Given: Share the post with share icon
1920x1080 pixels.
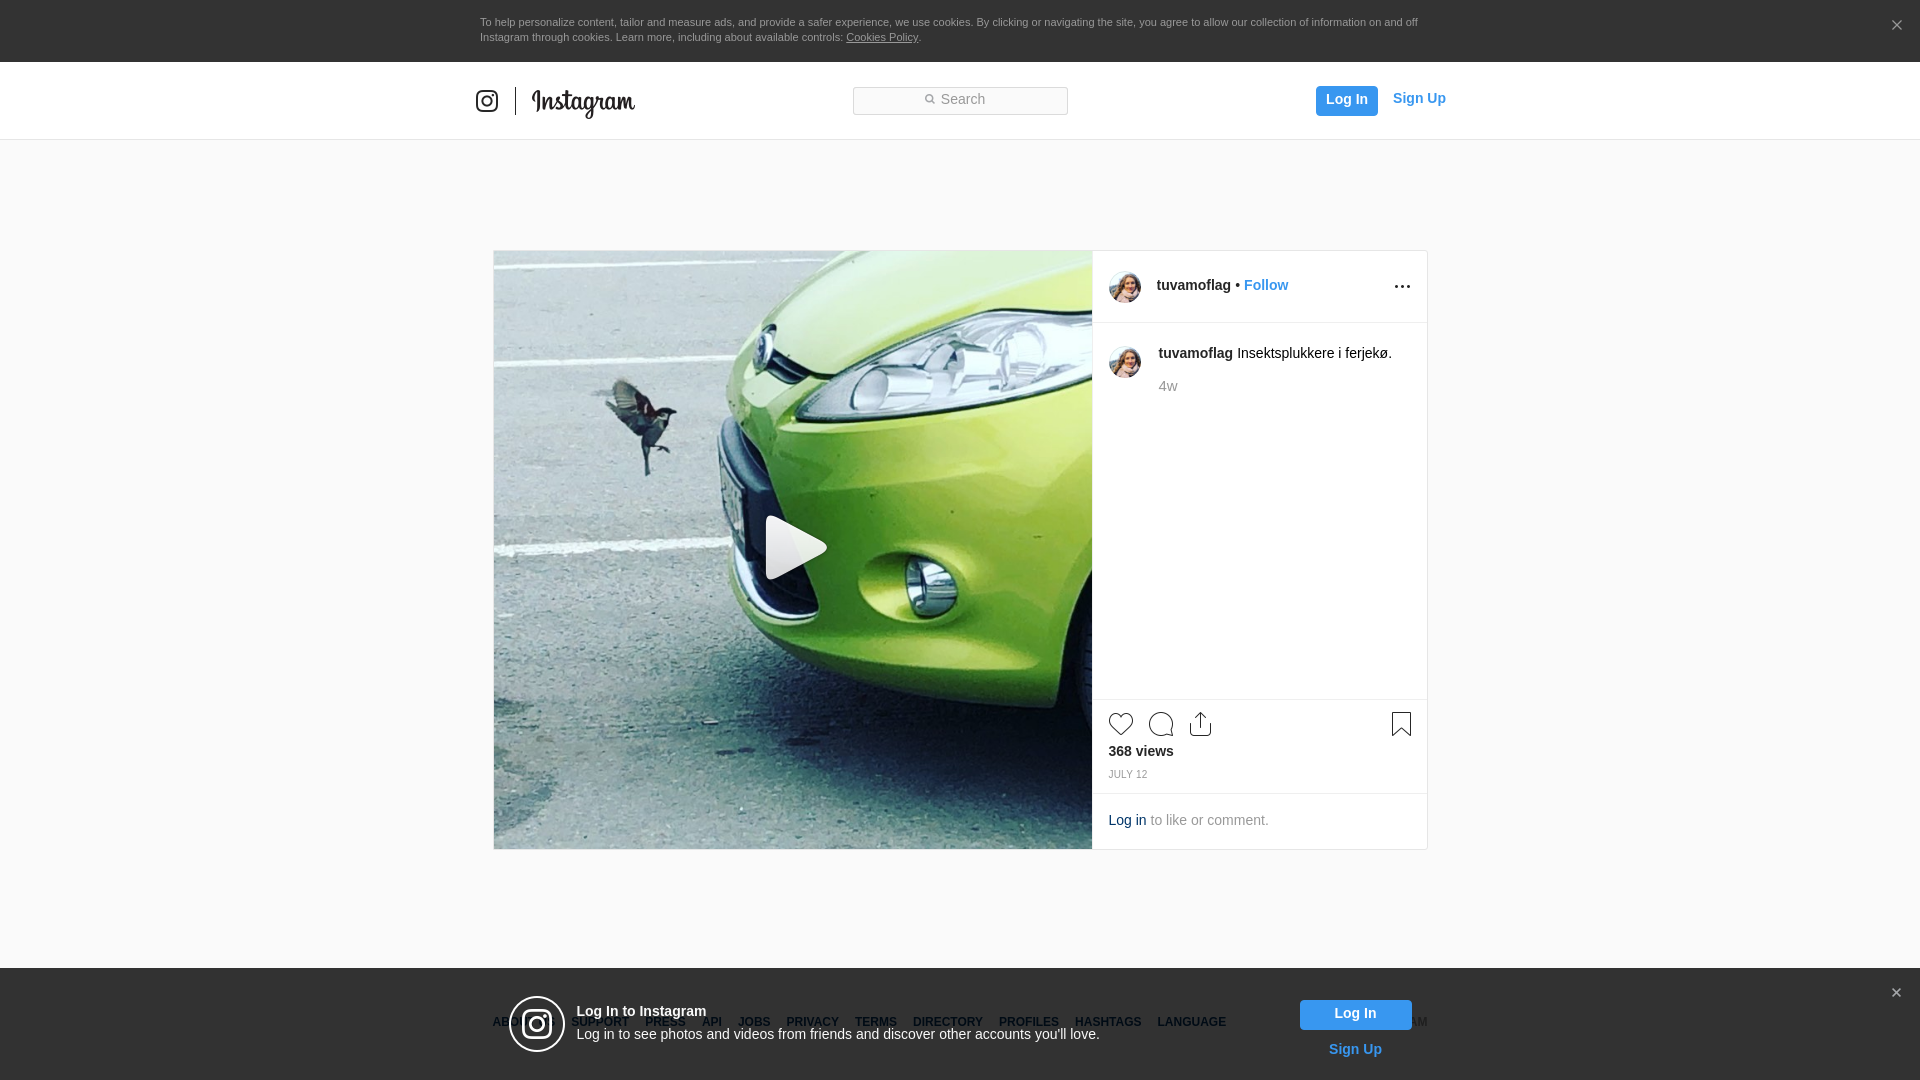Looking at the screenshot, I should pyautogui.click(x=1200, y=724).
